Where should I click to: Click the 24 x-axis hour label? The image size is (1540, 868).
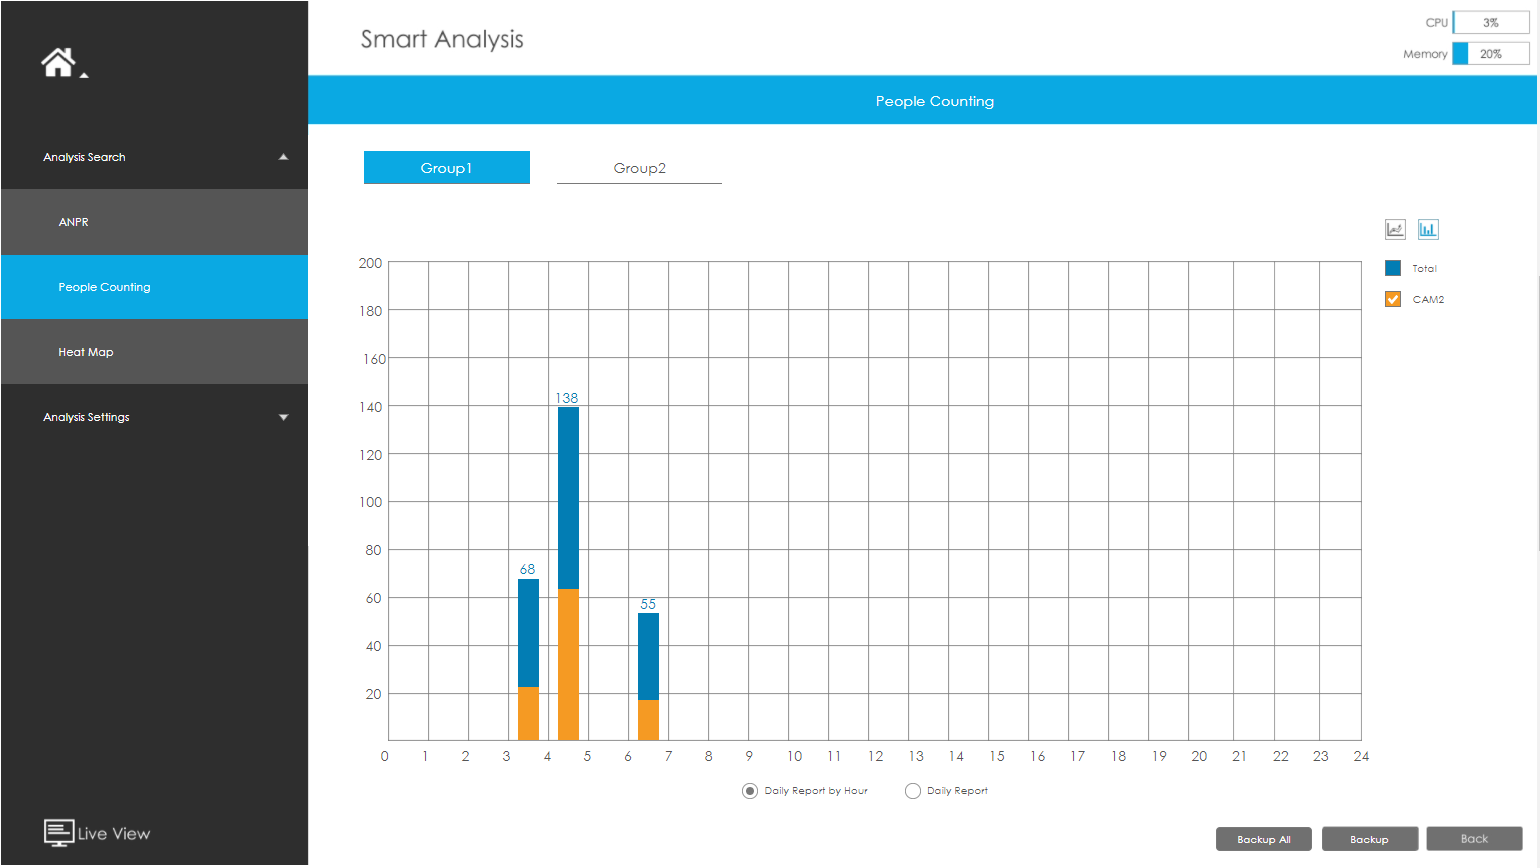tap(1361, 756)
